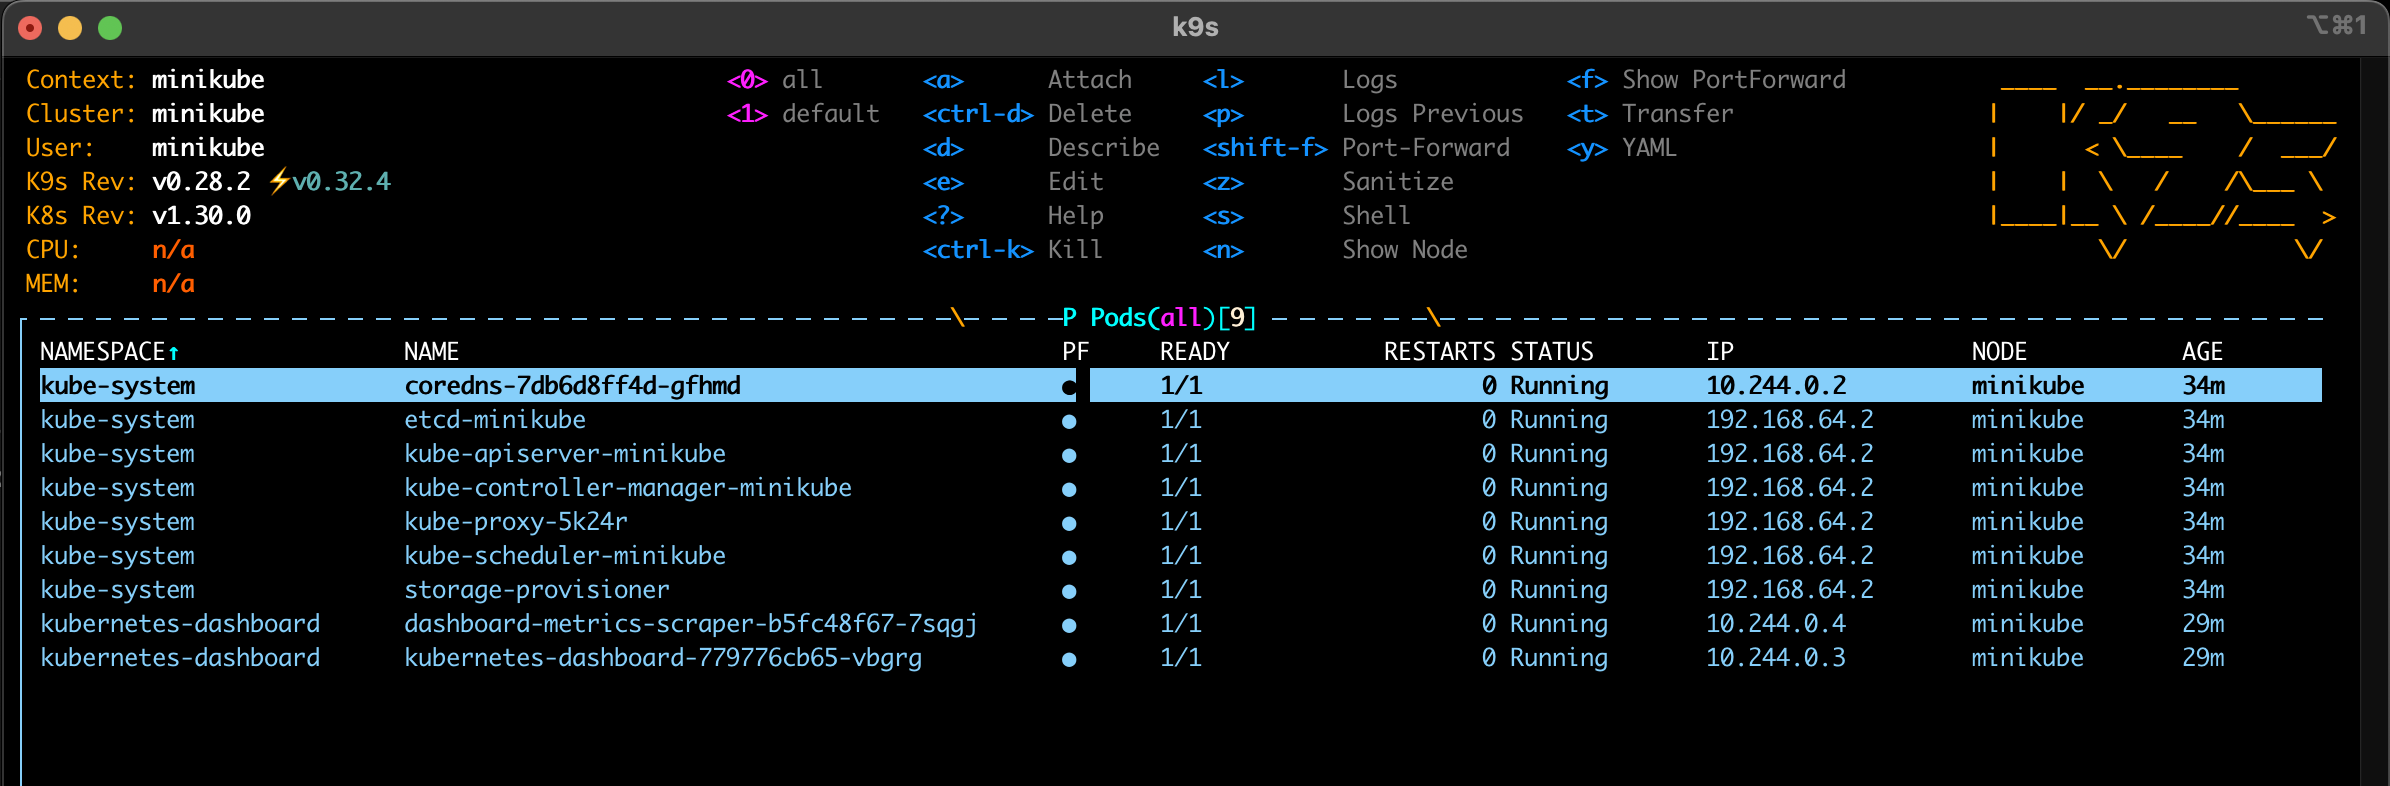Image resolution: width=2390 pixels, height=786 pixels.
Task: Click IP 10.244.0.4 of metrics scraper
Action: pos(1775,623)
